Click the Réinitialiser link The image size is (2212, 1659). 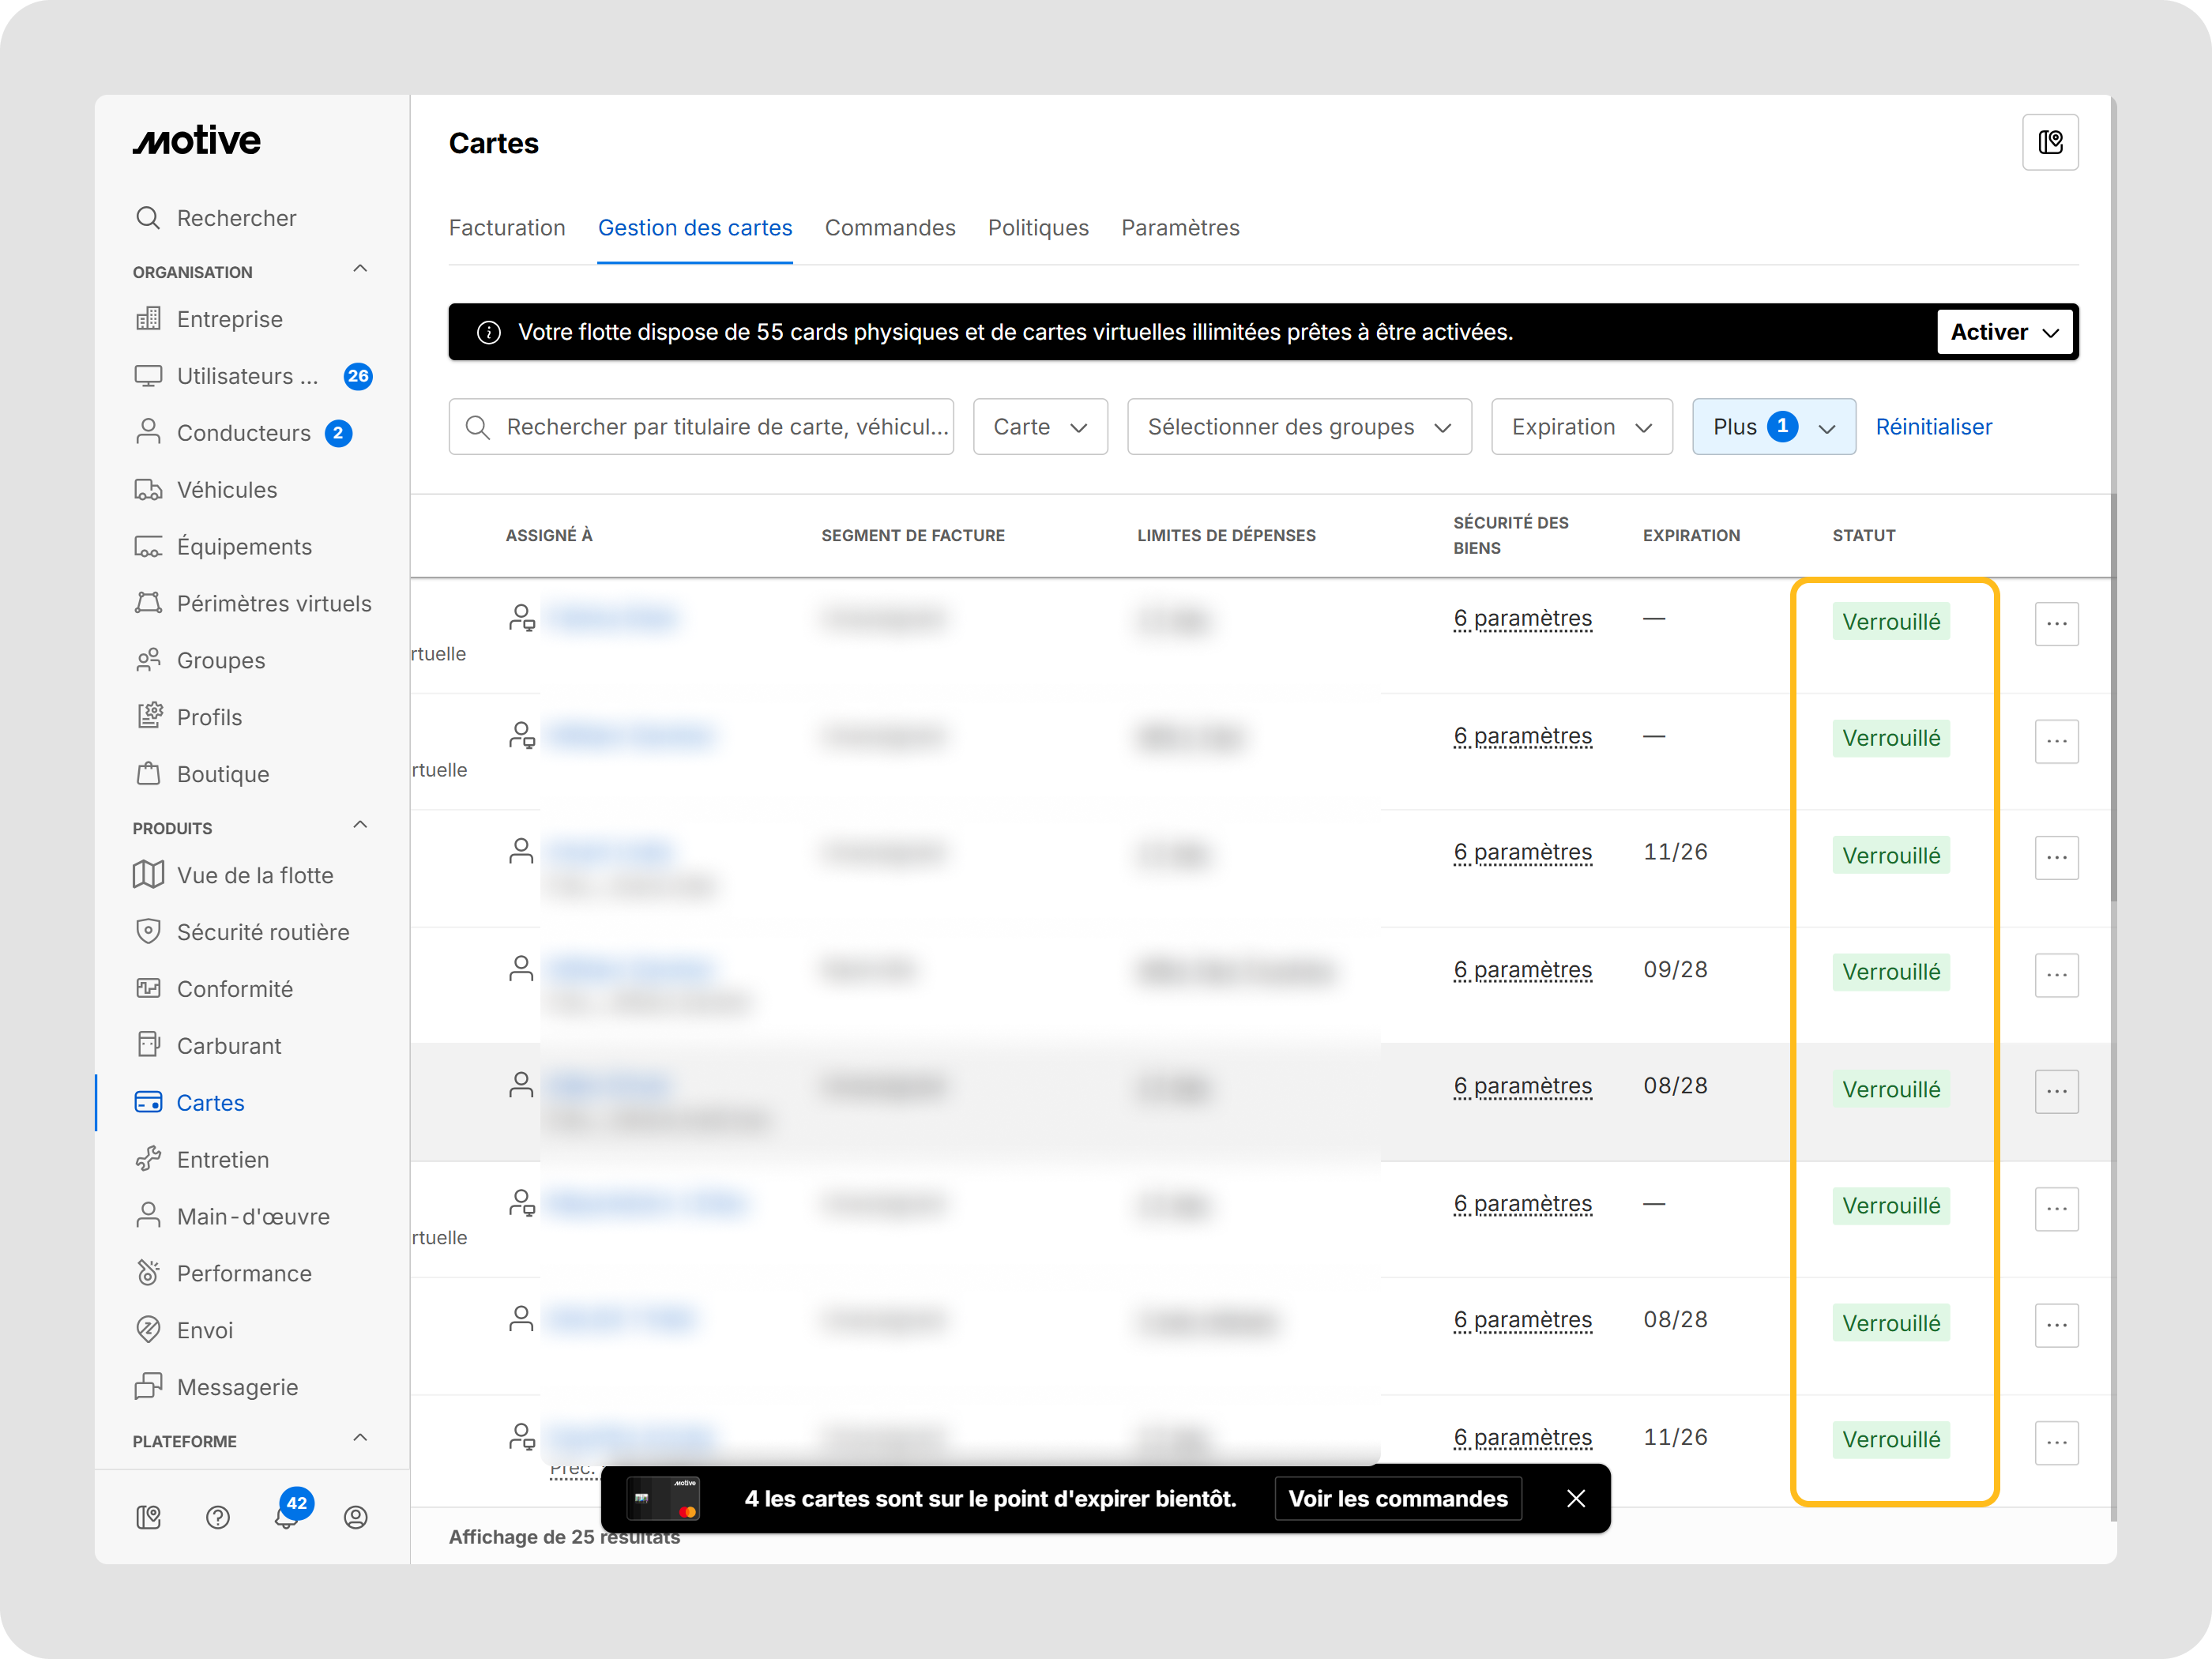(x=1933, y=428)
